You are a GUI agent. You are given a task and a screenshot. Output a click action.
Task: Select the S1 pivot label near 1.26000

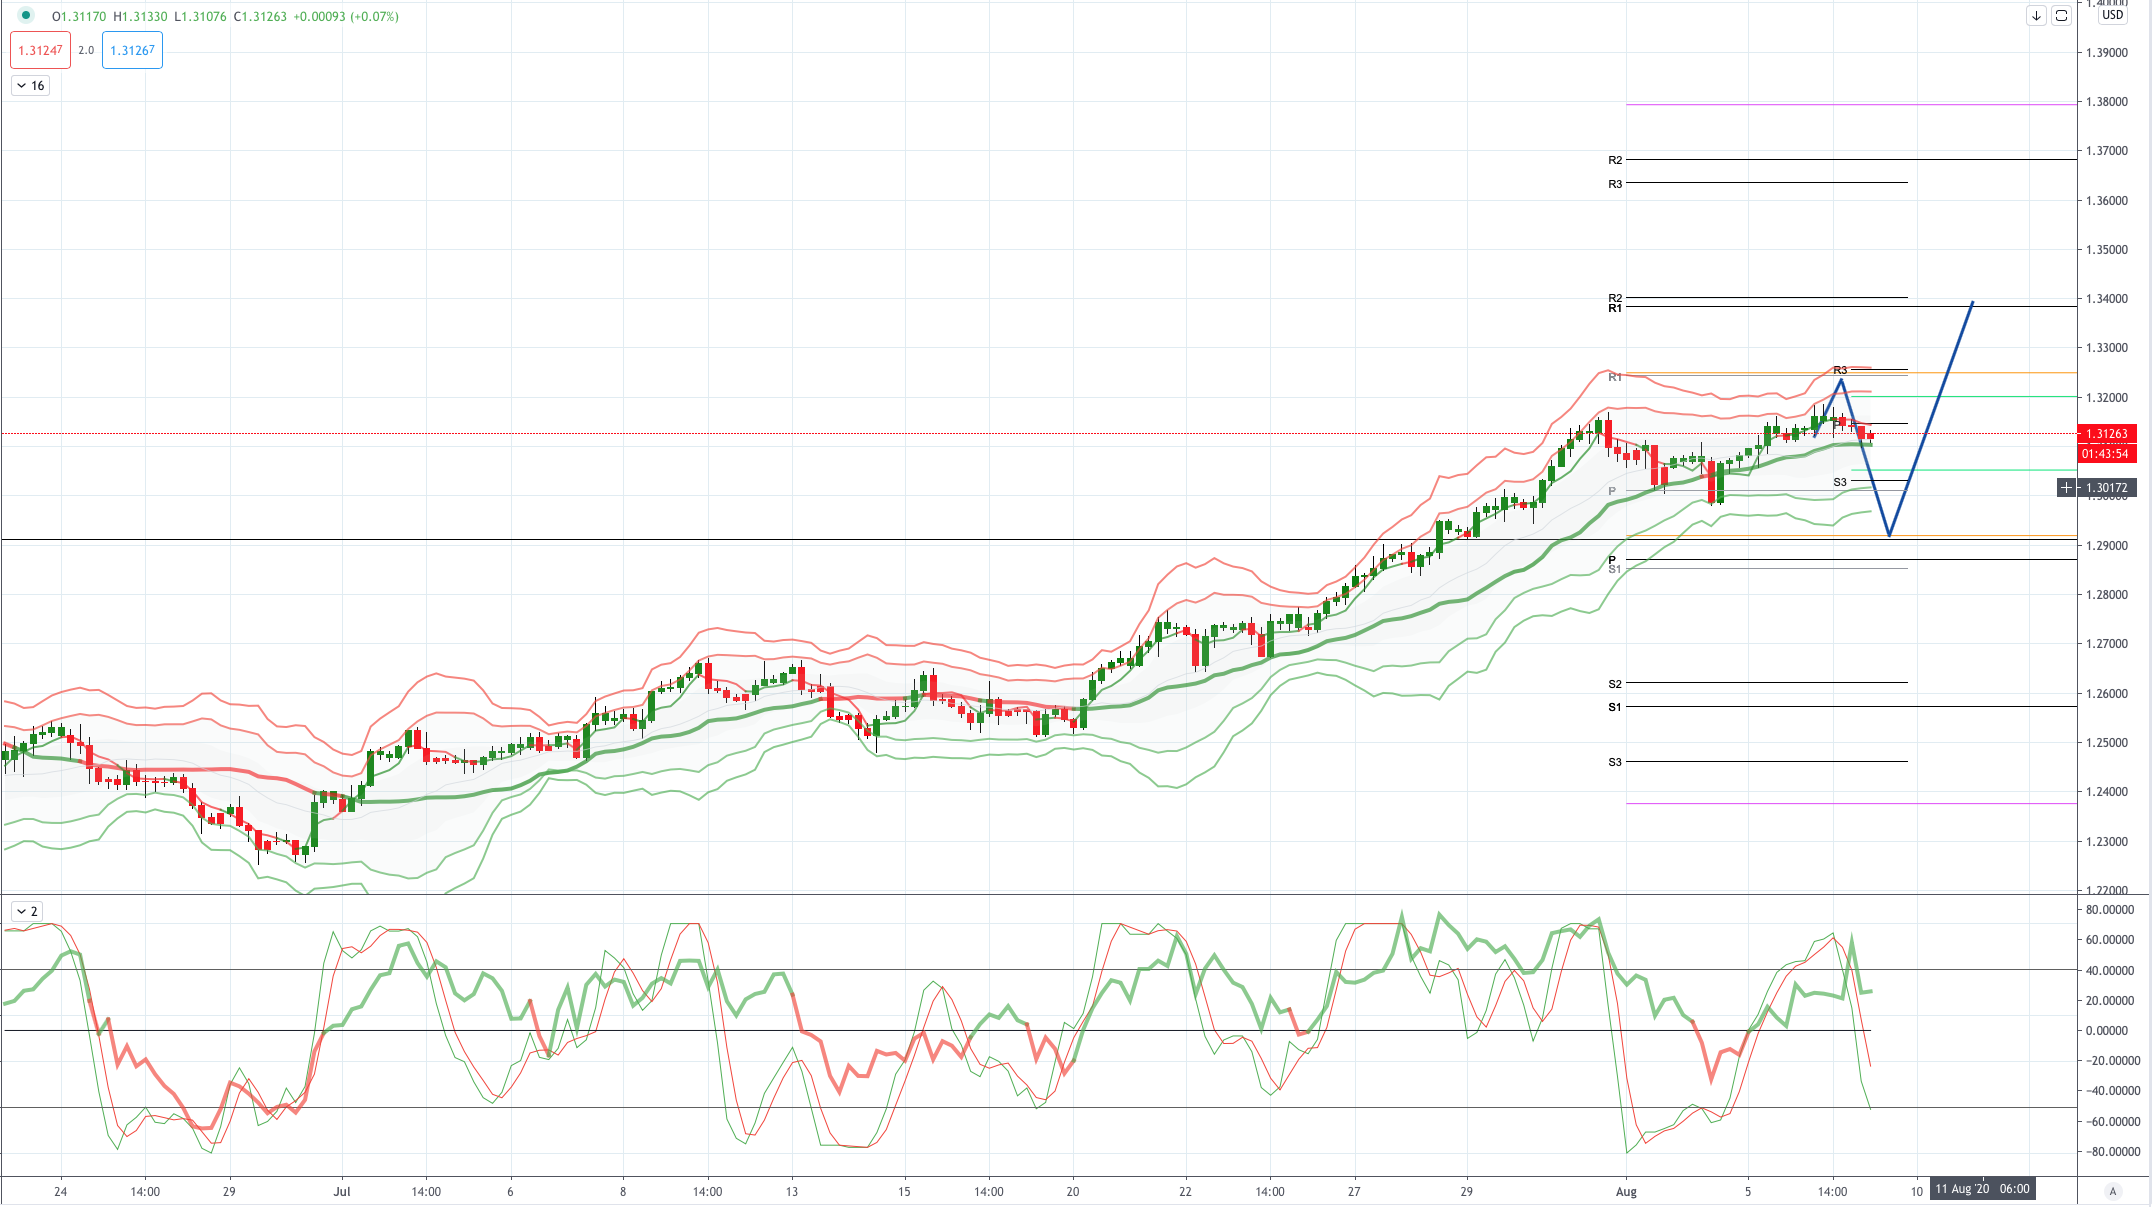(1615, 707)
